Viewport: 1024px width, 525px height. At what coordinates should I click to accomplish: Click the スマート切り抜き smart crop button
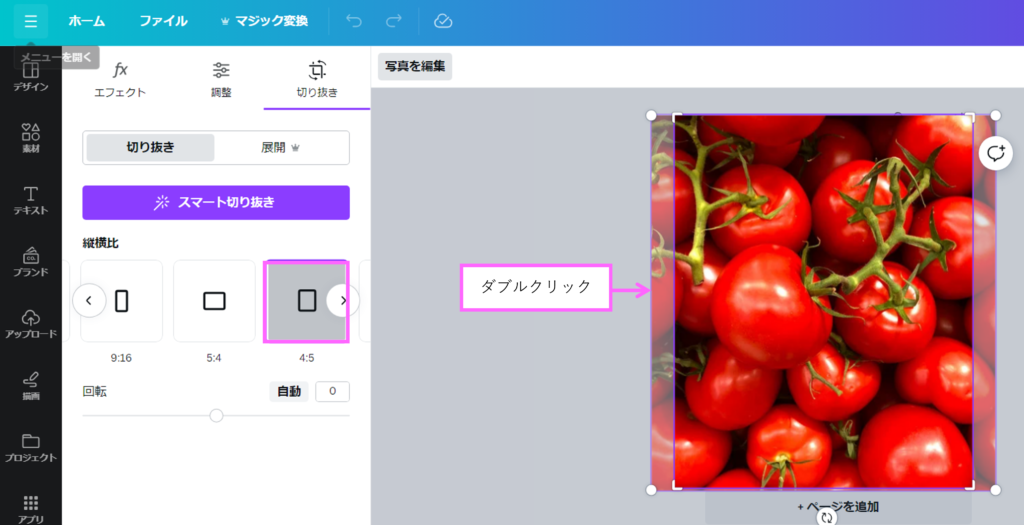click(x=216, y=202)
